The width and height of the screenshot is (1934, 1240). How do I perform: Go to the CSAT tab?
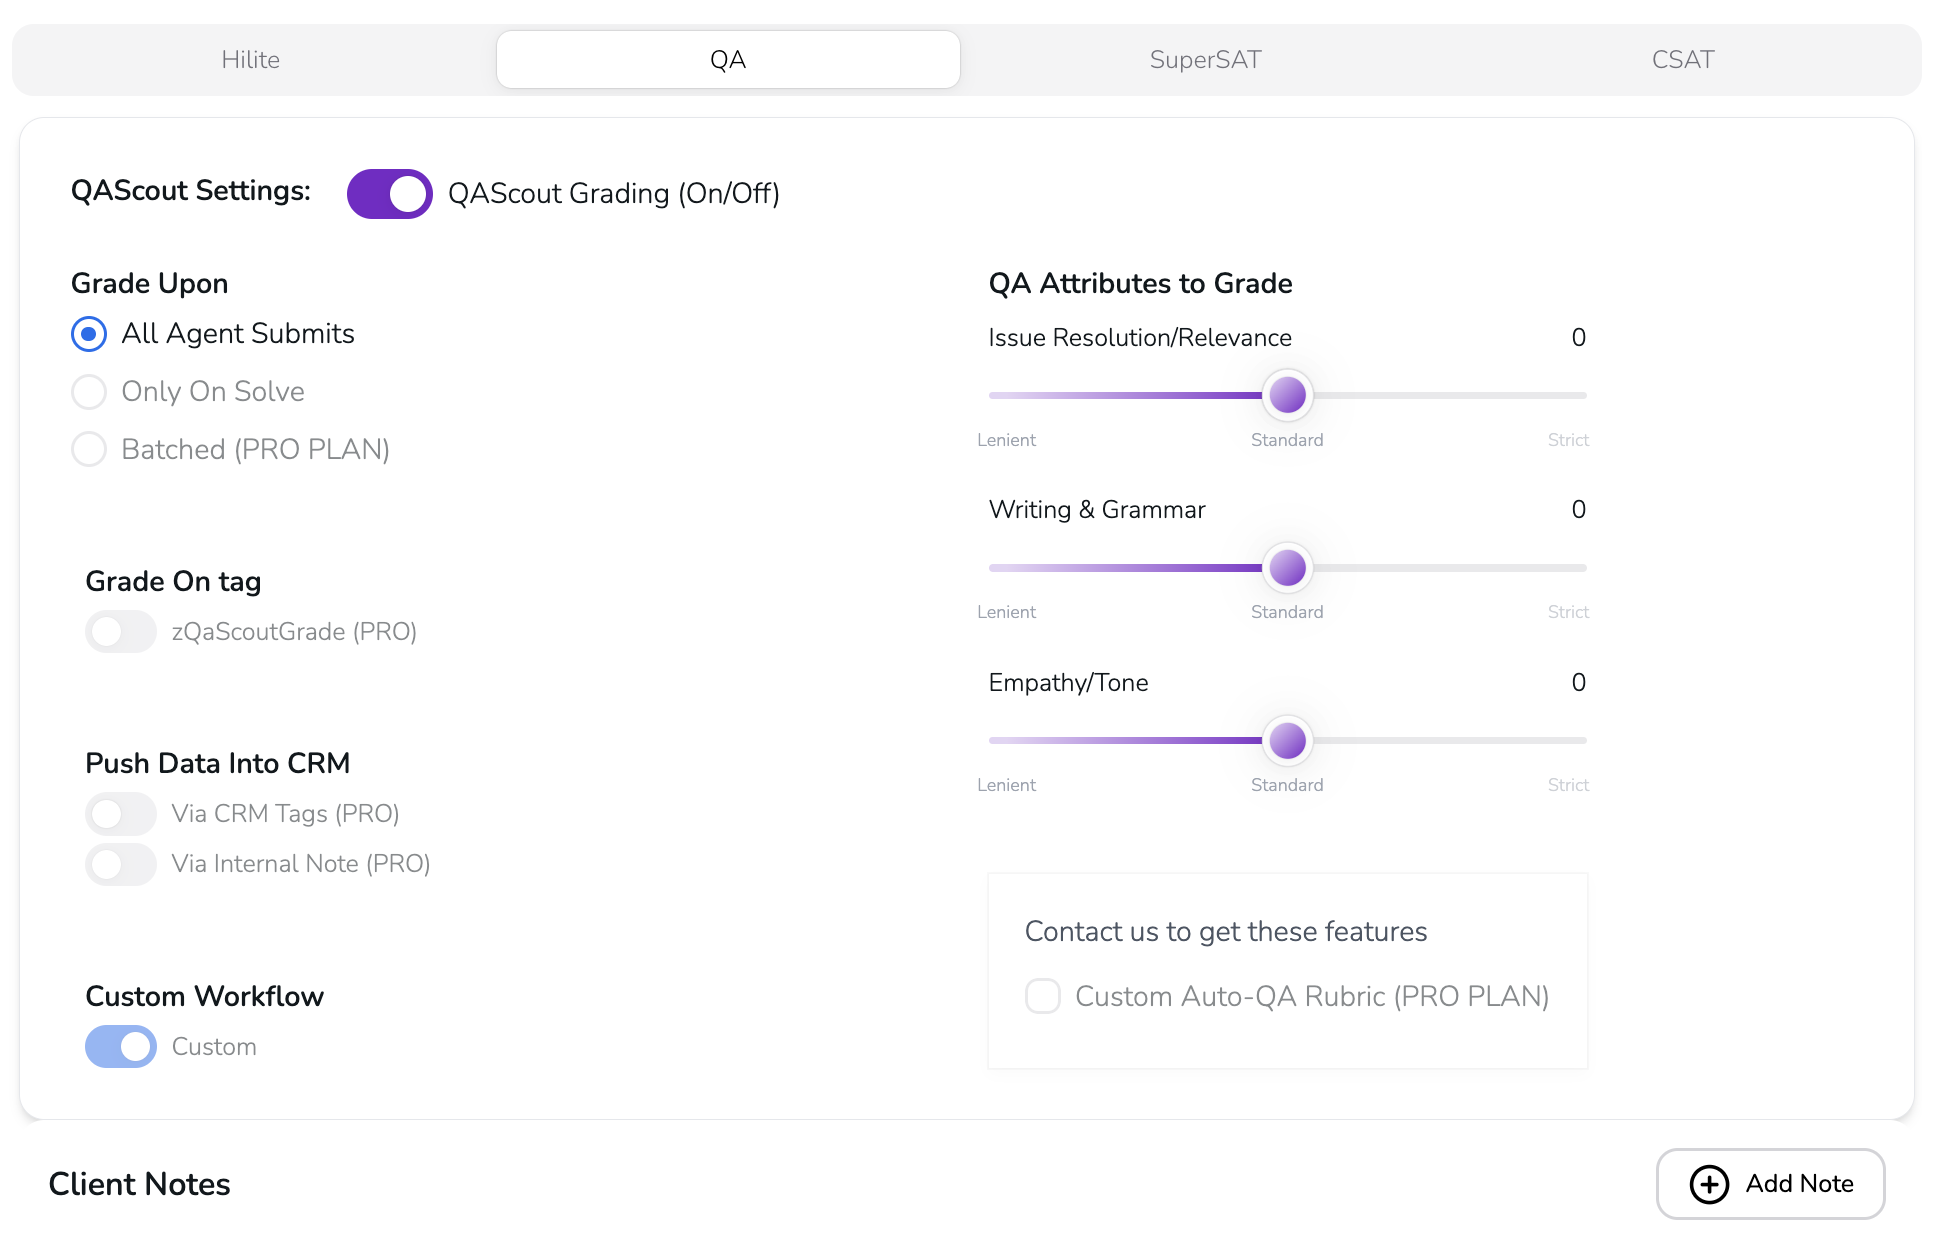click(x=1682, y=60)
